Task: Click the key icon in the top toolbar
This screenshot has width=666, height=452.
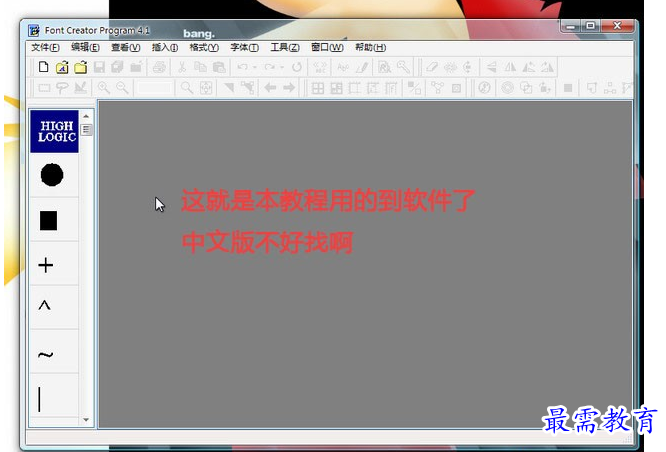Action: click(403, 67)
